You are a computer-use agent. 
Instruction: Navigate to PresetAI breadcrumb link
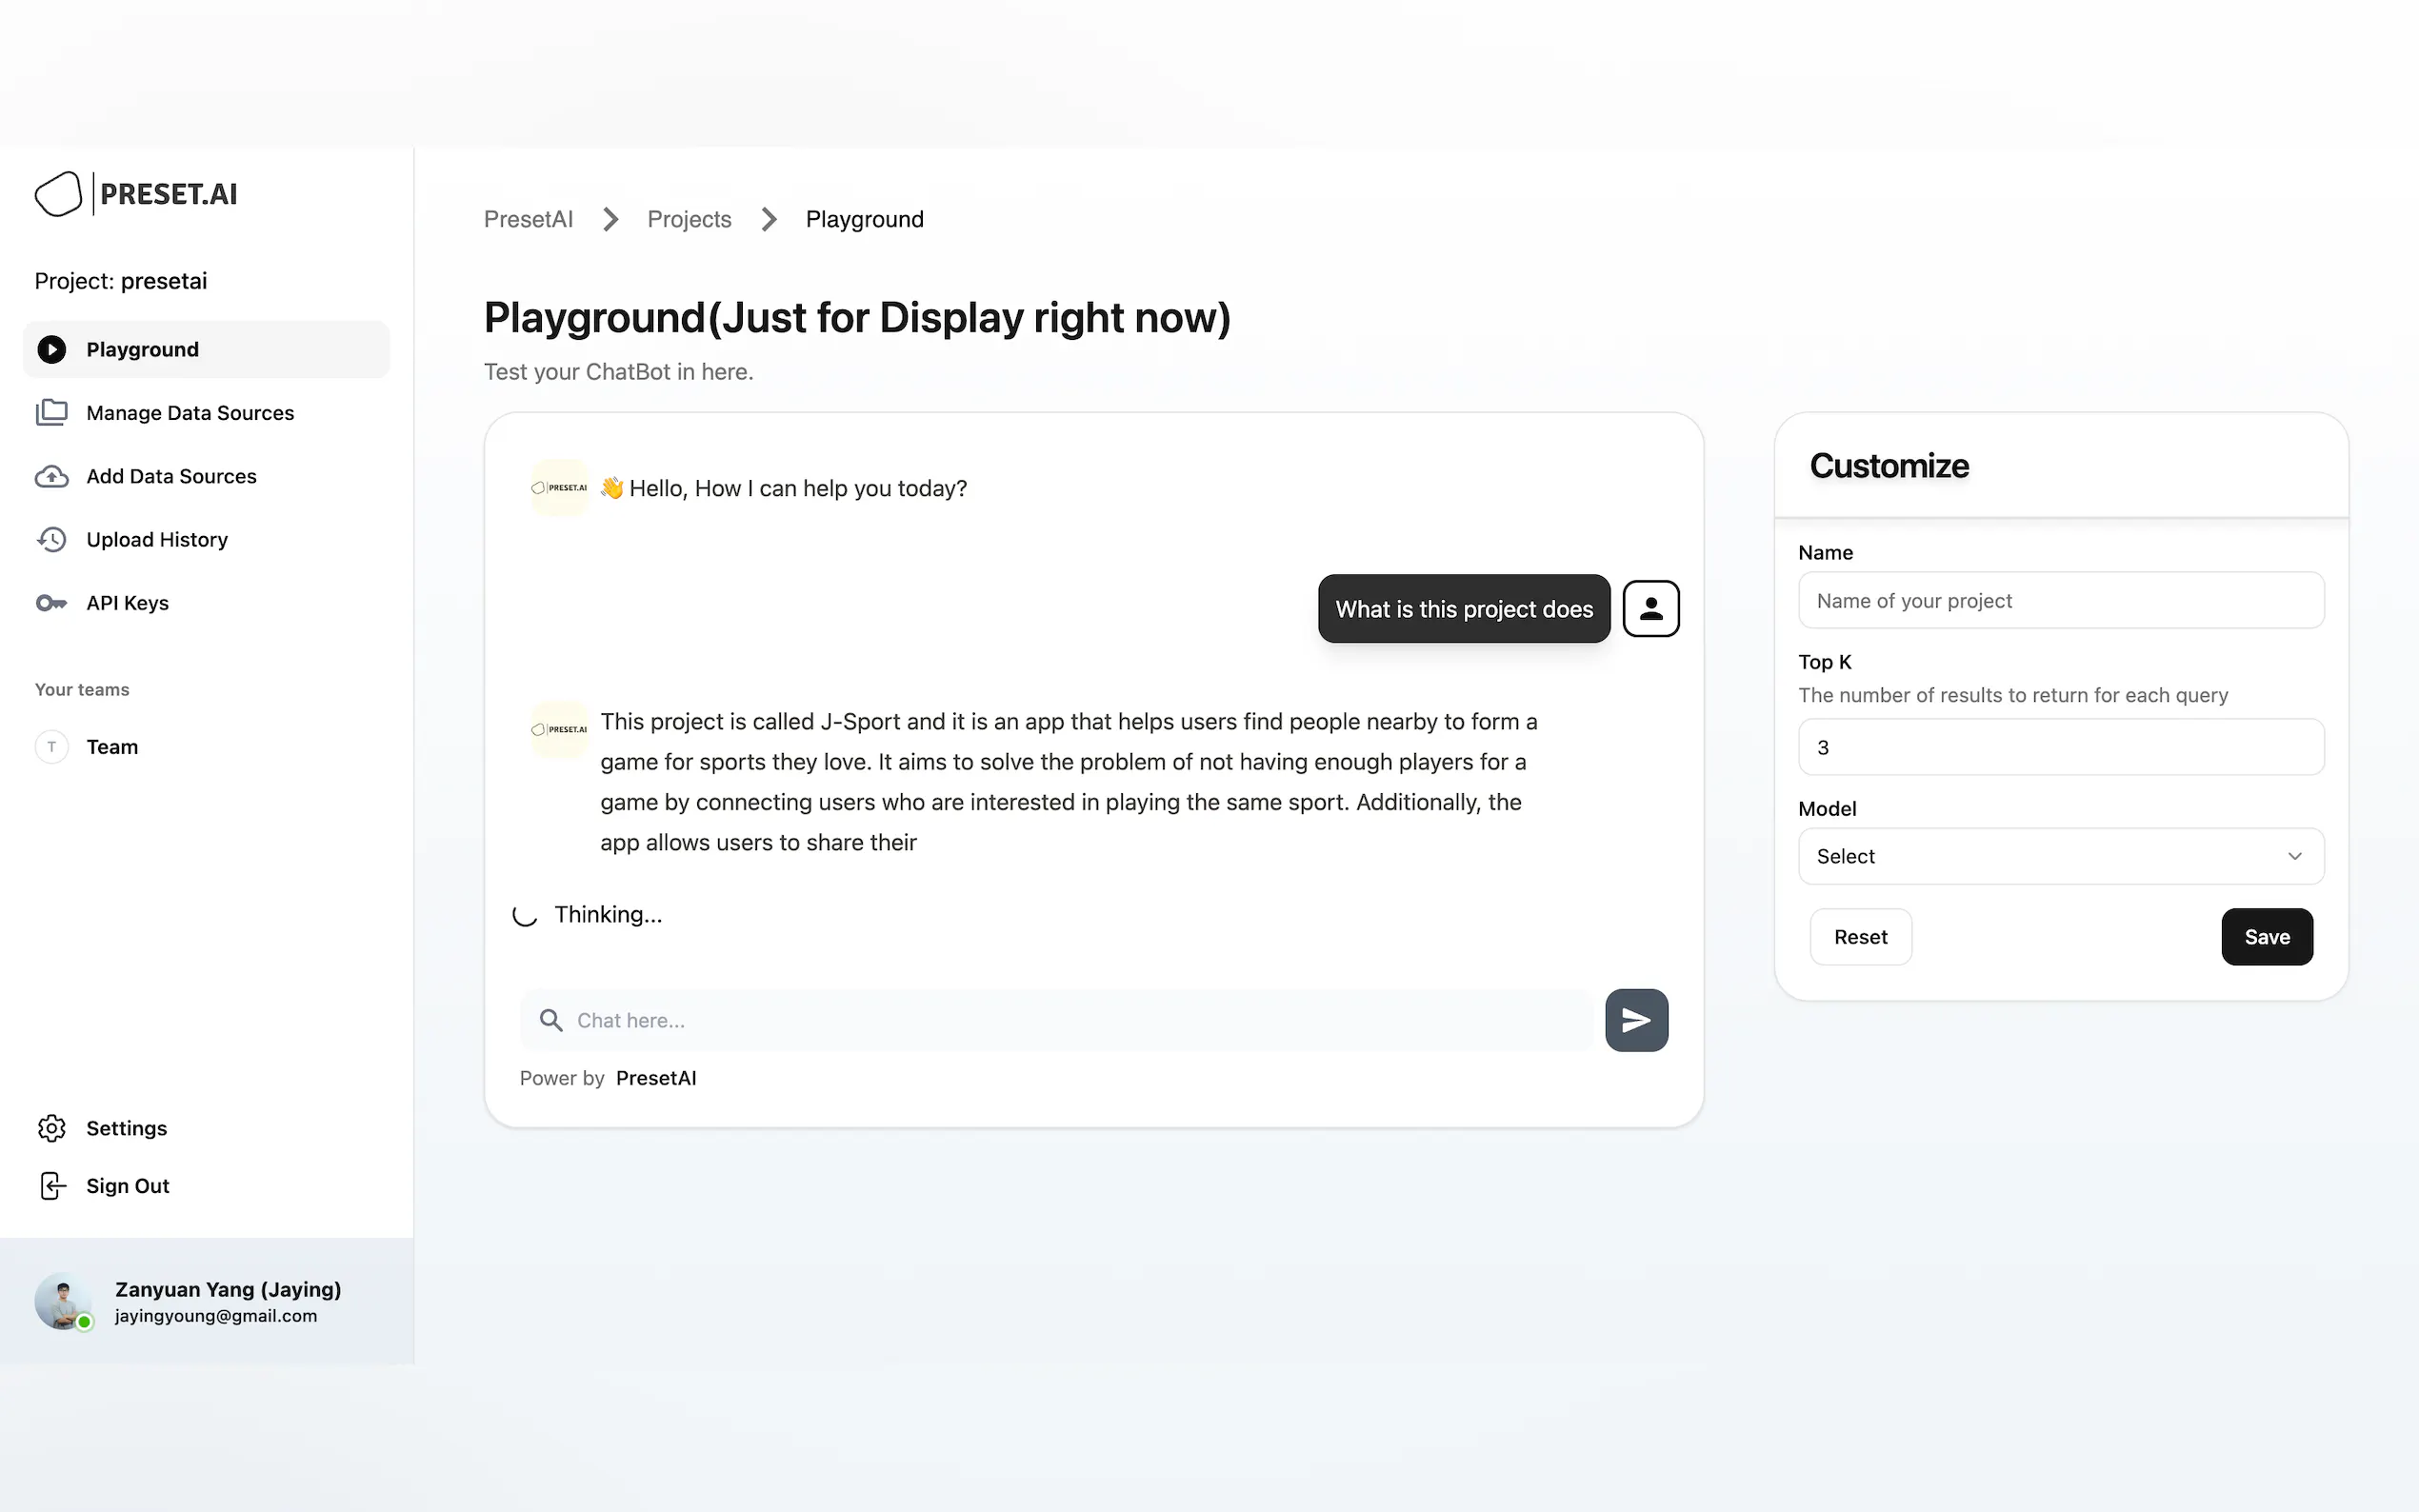pos(528,219)
